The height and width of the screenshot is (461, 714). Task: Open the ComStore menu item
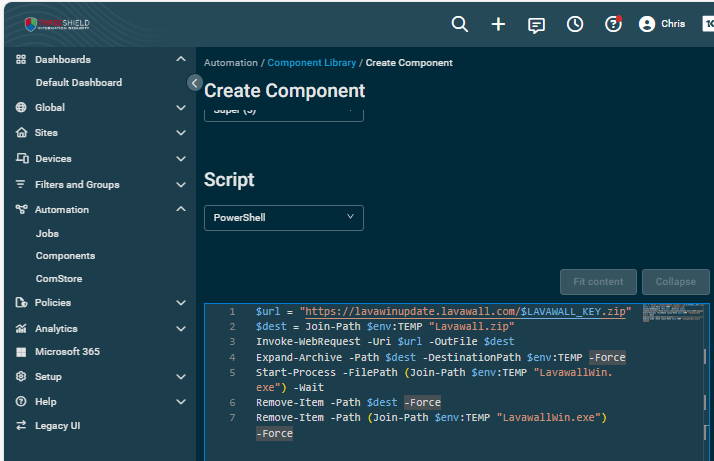[x=59, y=279]
